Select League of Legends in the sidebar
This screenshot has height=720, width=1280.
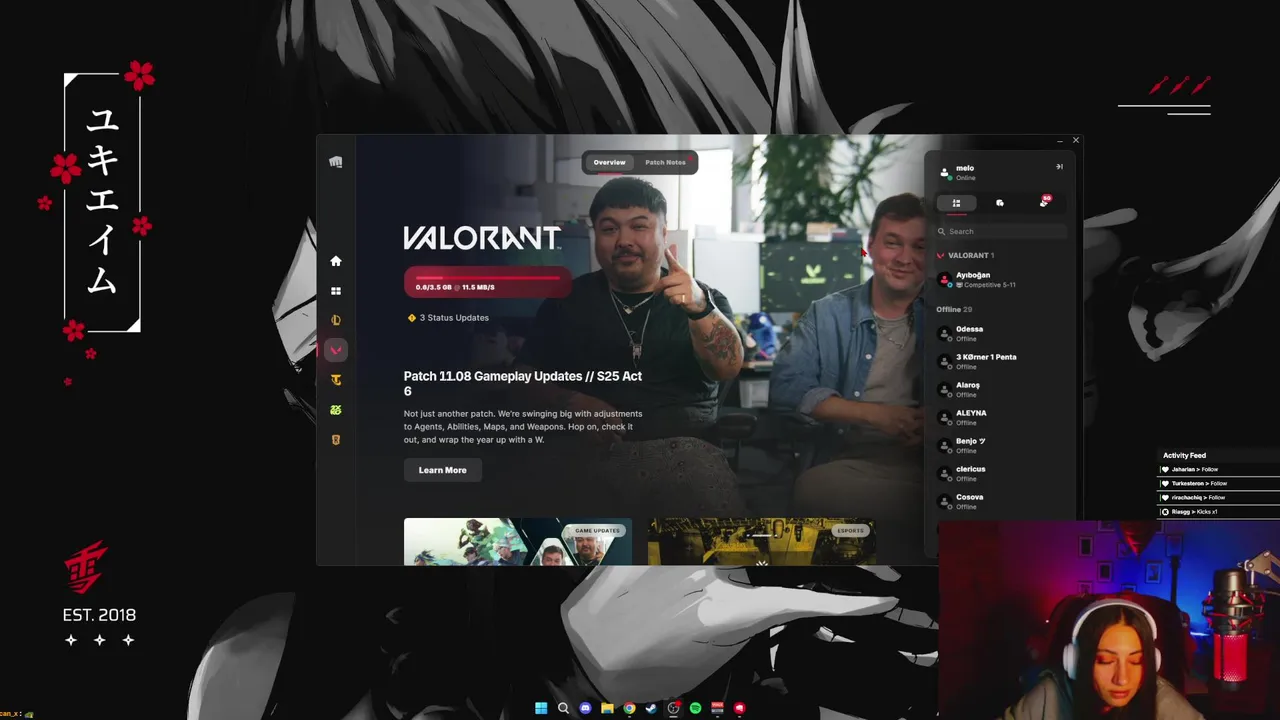coord(336,320)
